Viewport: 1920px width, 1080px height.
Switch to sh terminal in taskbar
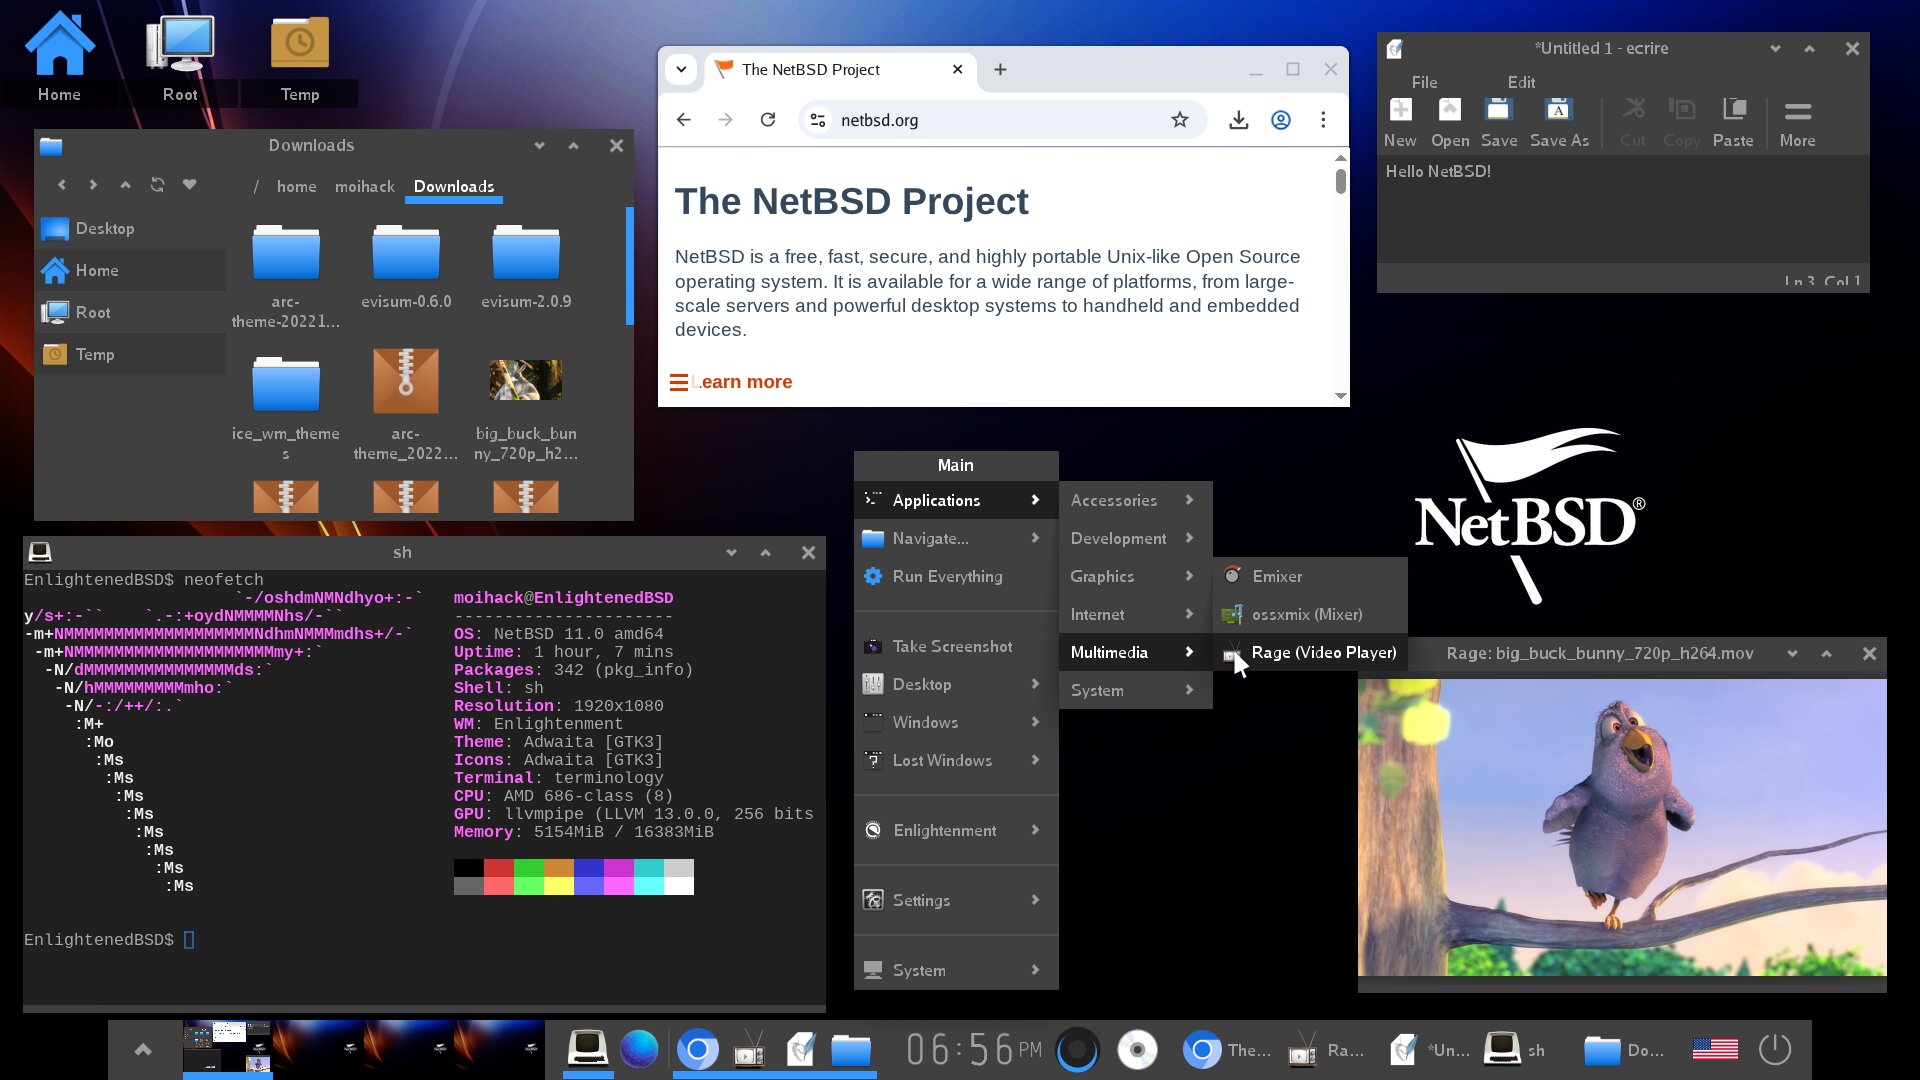click(x=1515, y=1049)
